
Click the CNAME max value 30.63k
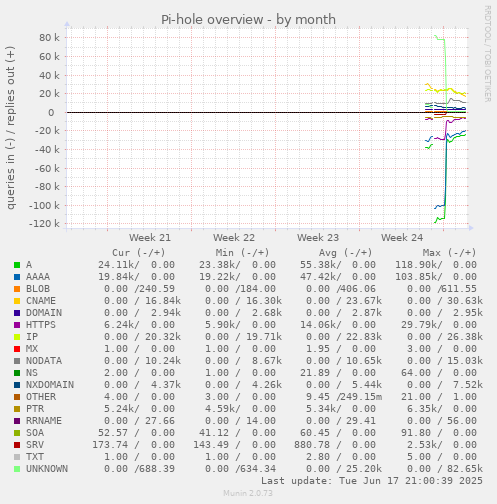[x=465, y=301]
